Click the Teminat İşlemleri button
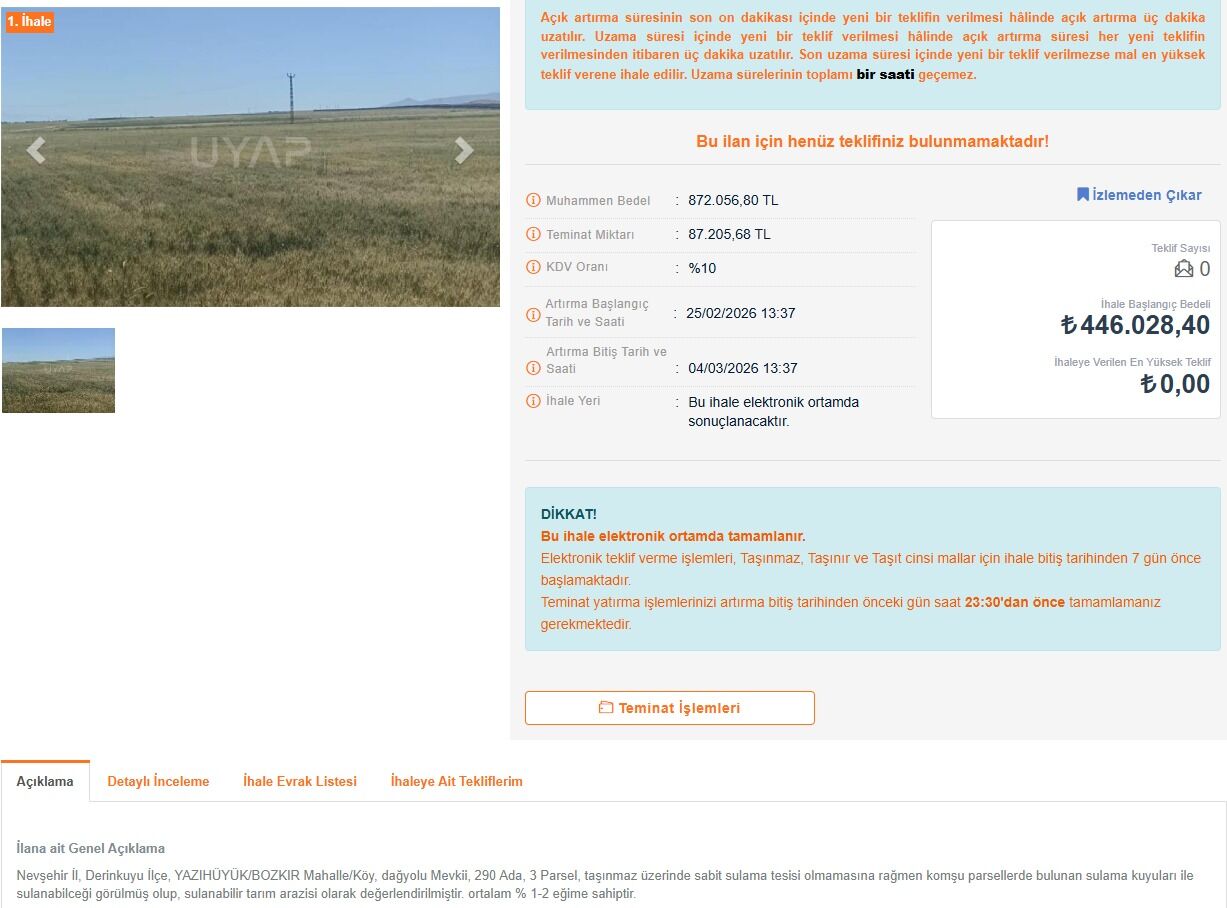1227x908 pixels. coord(670,708)
